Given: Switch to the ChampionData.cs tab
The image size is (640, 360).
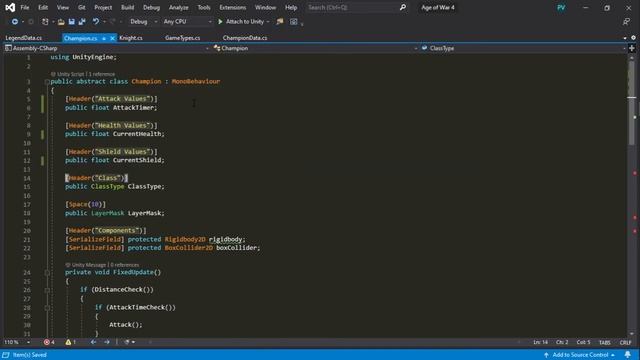Looking at the screenshot, I should tap(245, 38).
